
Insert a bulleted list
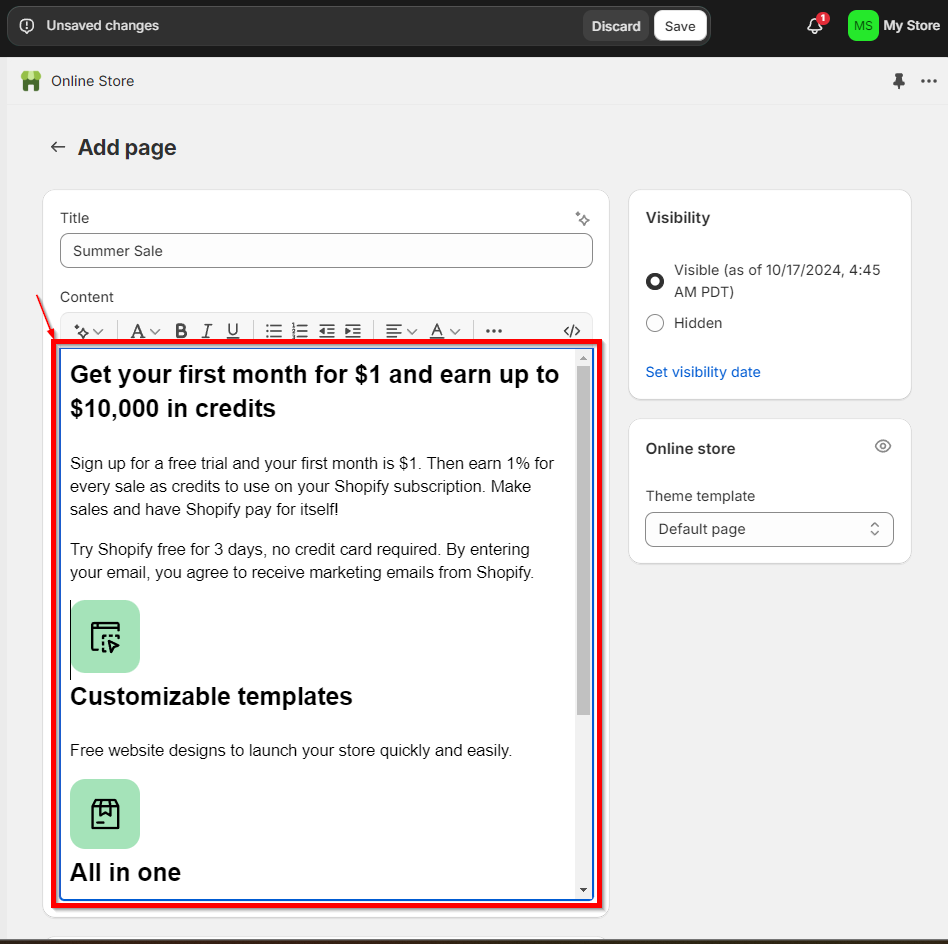(274, 331)
